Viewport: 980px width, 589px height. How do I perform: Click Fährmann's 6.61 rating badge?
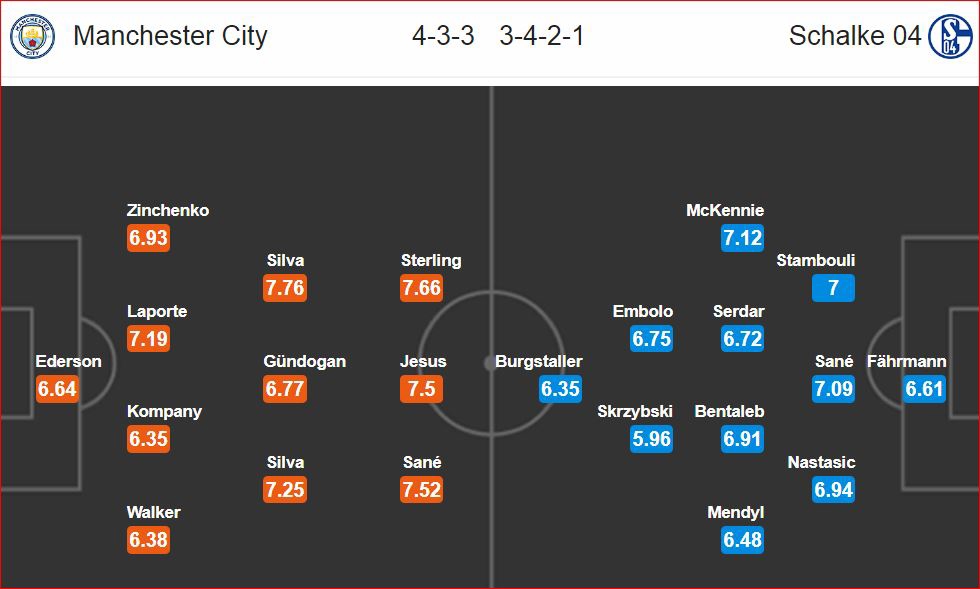pyautogui.click(x=924, y=388)
